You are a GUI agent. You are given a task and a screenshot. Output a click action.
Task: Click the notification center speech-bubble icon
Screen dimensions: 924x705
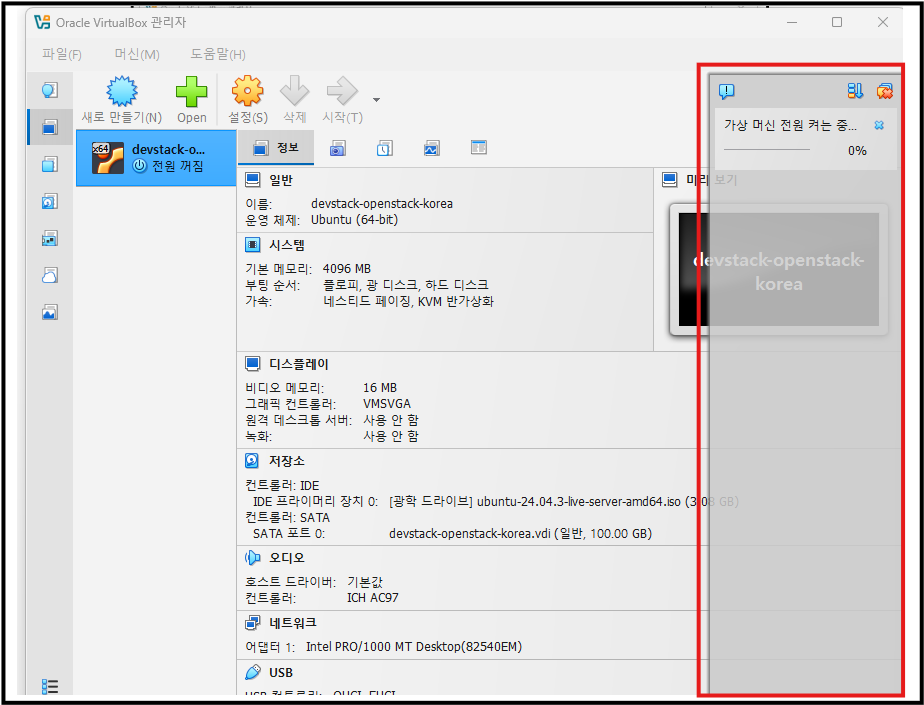pyautogui.click(x=727, y=91)
